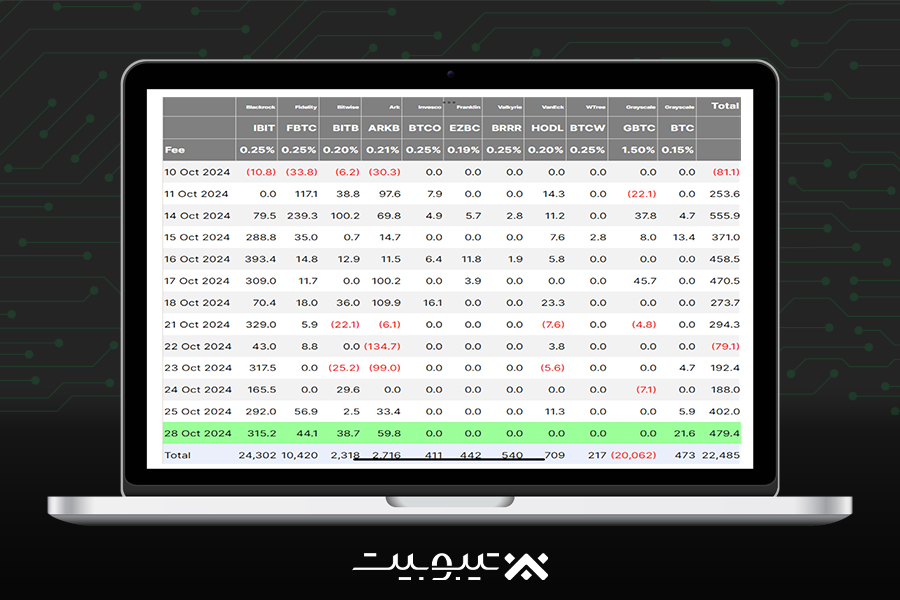The height and width of the screenshot is (600, 900).
Task: Select the BTCW ticker column header
Action: click(588, 128)
